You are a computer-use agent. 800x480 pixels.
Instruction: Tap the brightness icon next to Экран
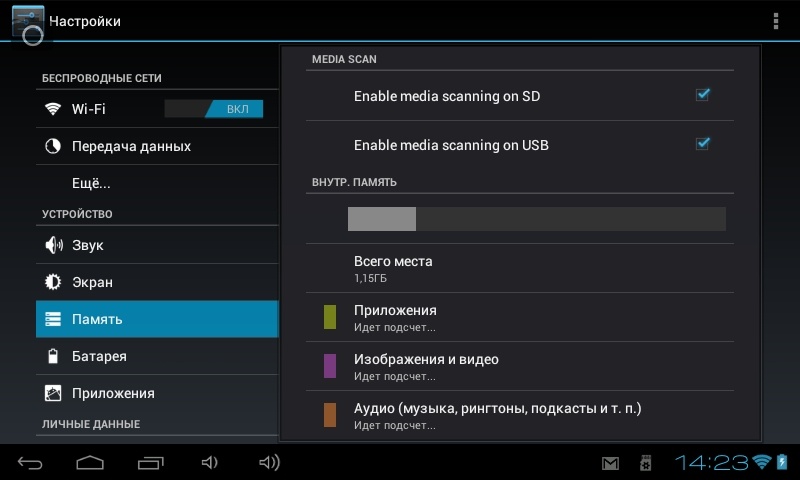(x=53, y=282)
